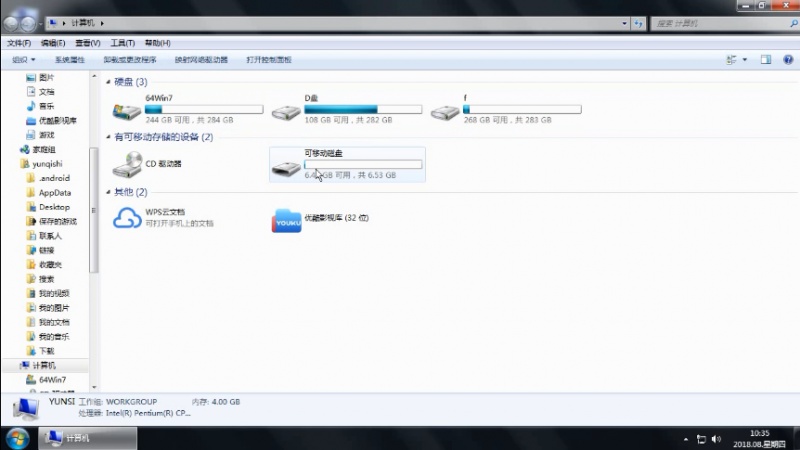Viewport: 800px width, 450px height.
Task: Collapse the 其他 (2) group
Action: (x=108, y=192)
